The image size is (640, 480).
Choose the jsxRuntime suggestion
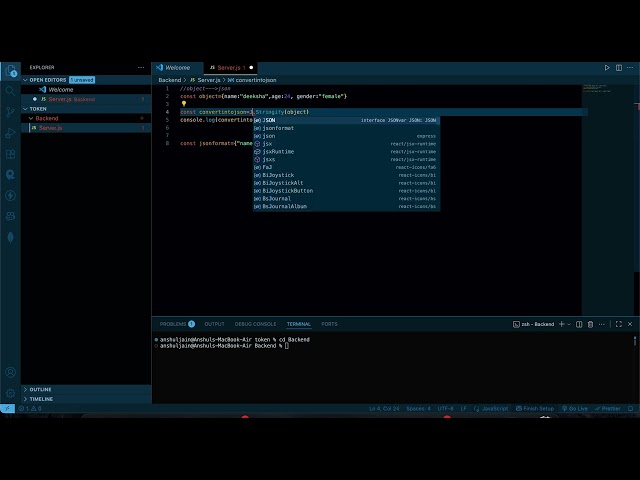[346, 151]
